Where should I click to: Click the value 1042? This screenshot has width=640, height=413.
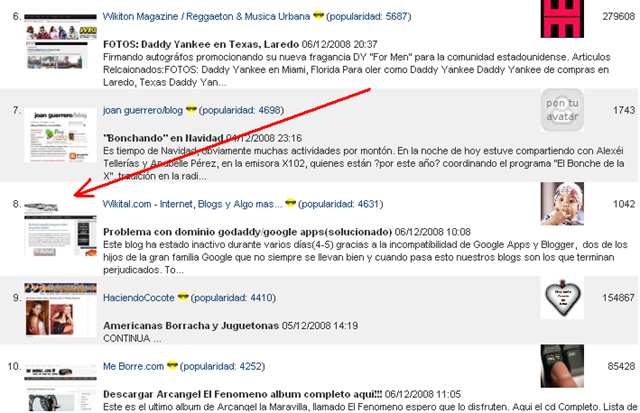click(624, 204)
